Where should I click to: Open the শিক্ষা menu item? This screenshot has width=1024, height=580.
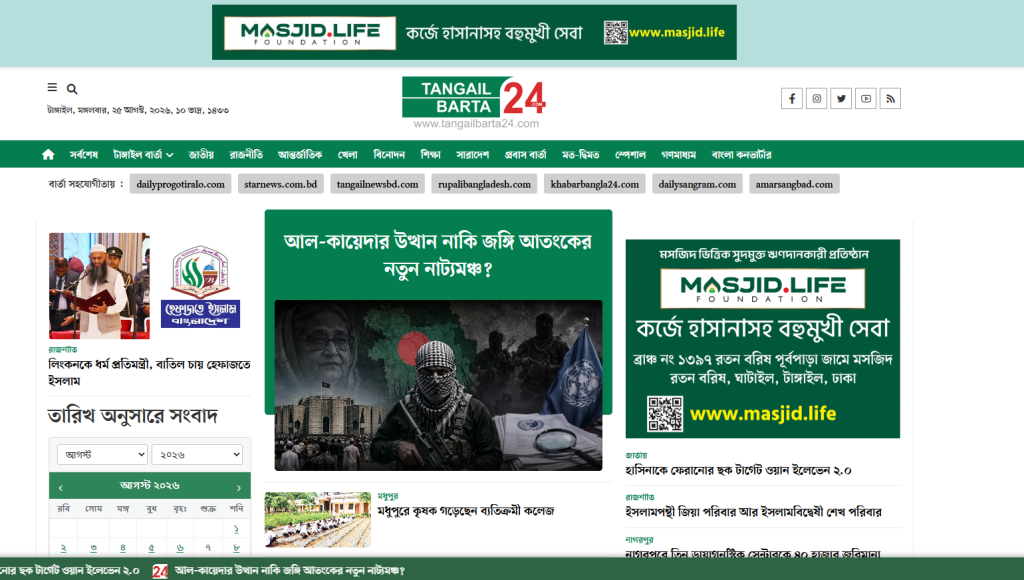click(430, 155)
